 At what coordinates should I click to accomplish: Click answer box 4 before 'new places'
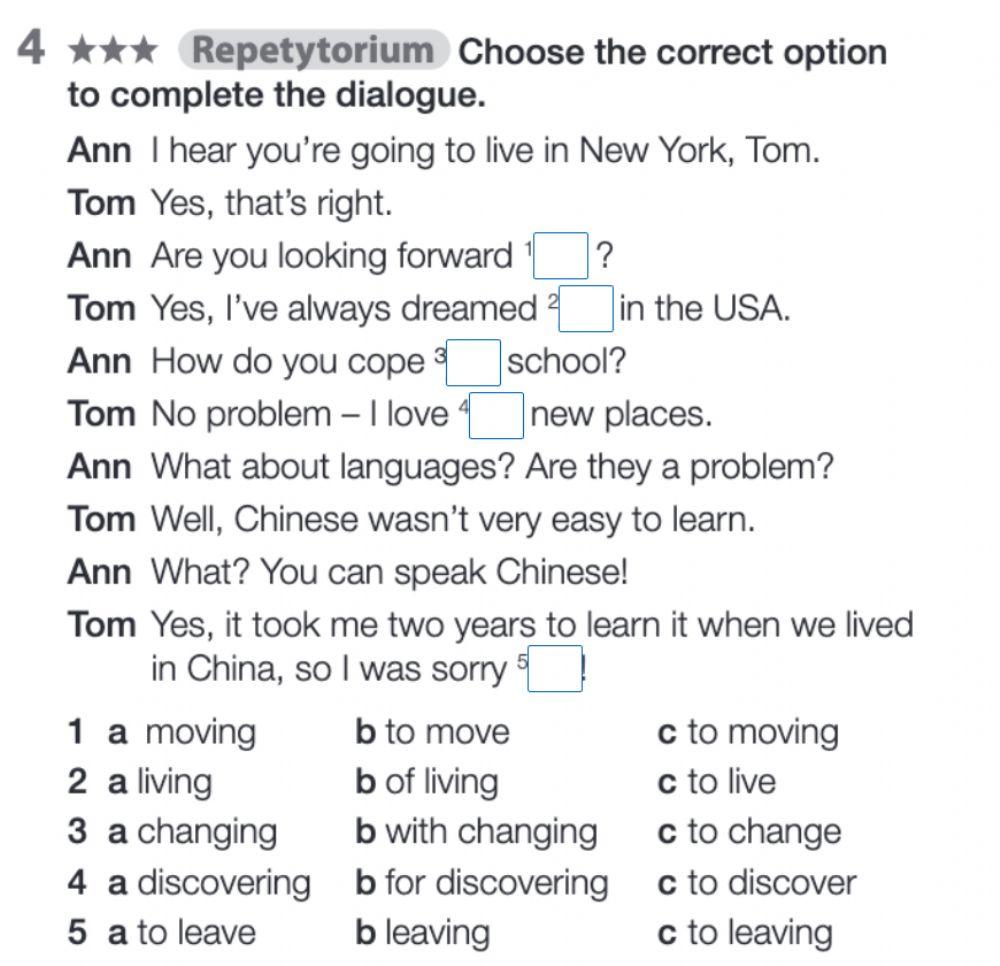tap(497, 415)
